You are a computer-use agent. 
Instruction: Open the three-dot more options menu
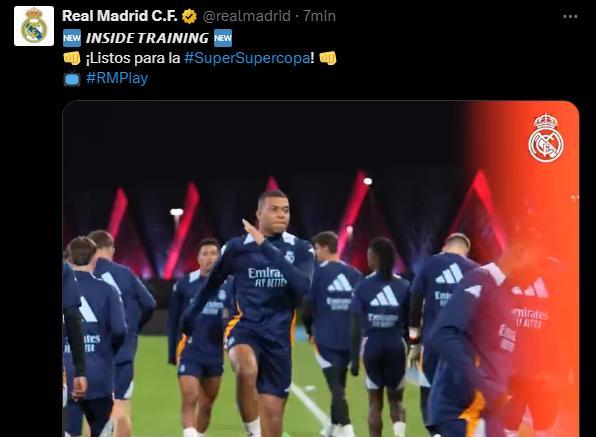[x=570, y=16]
